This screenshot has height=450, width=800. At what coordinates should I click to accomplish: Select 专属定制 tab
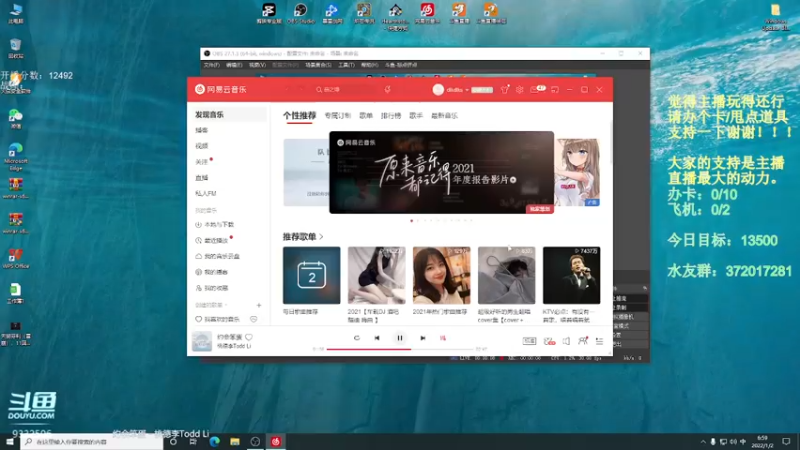click(338, 116)
